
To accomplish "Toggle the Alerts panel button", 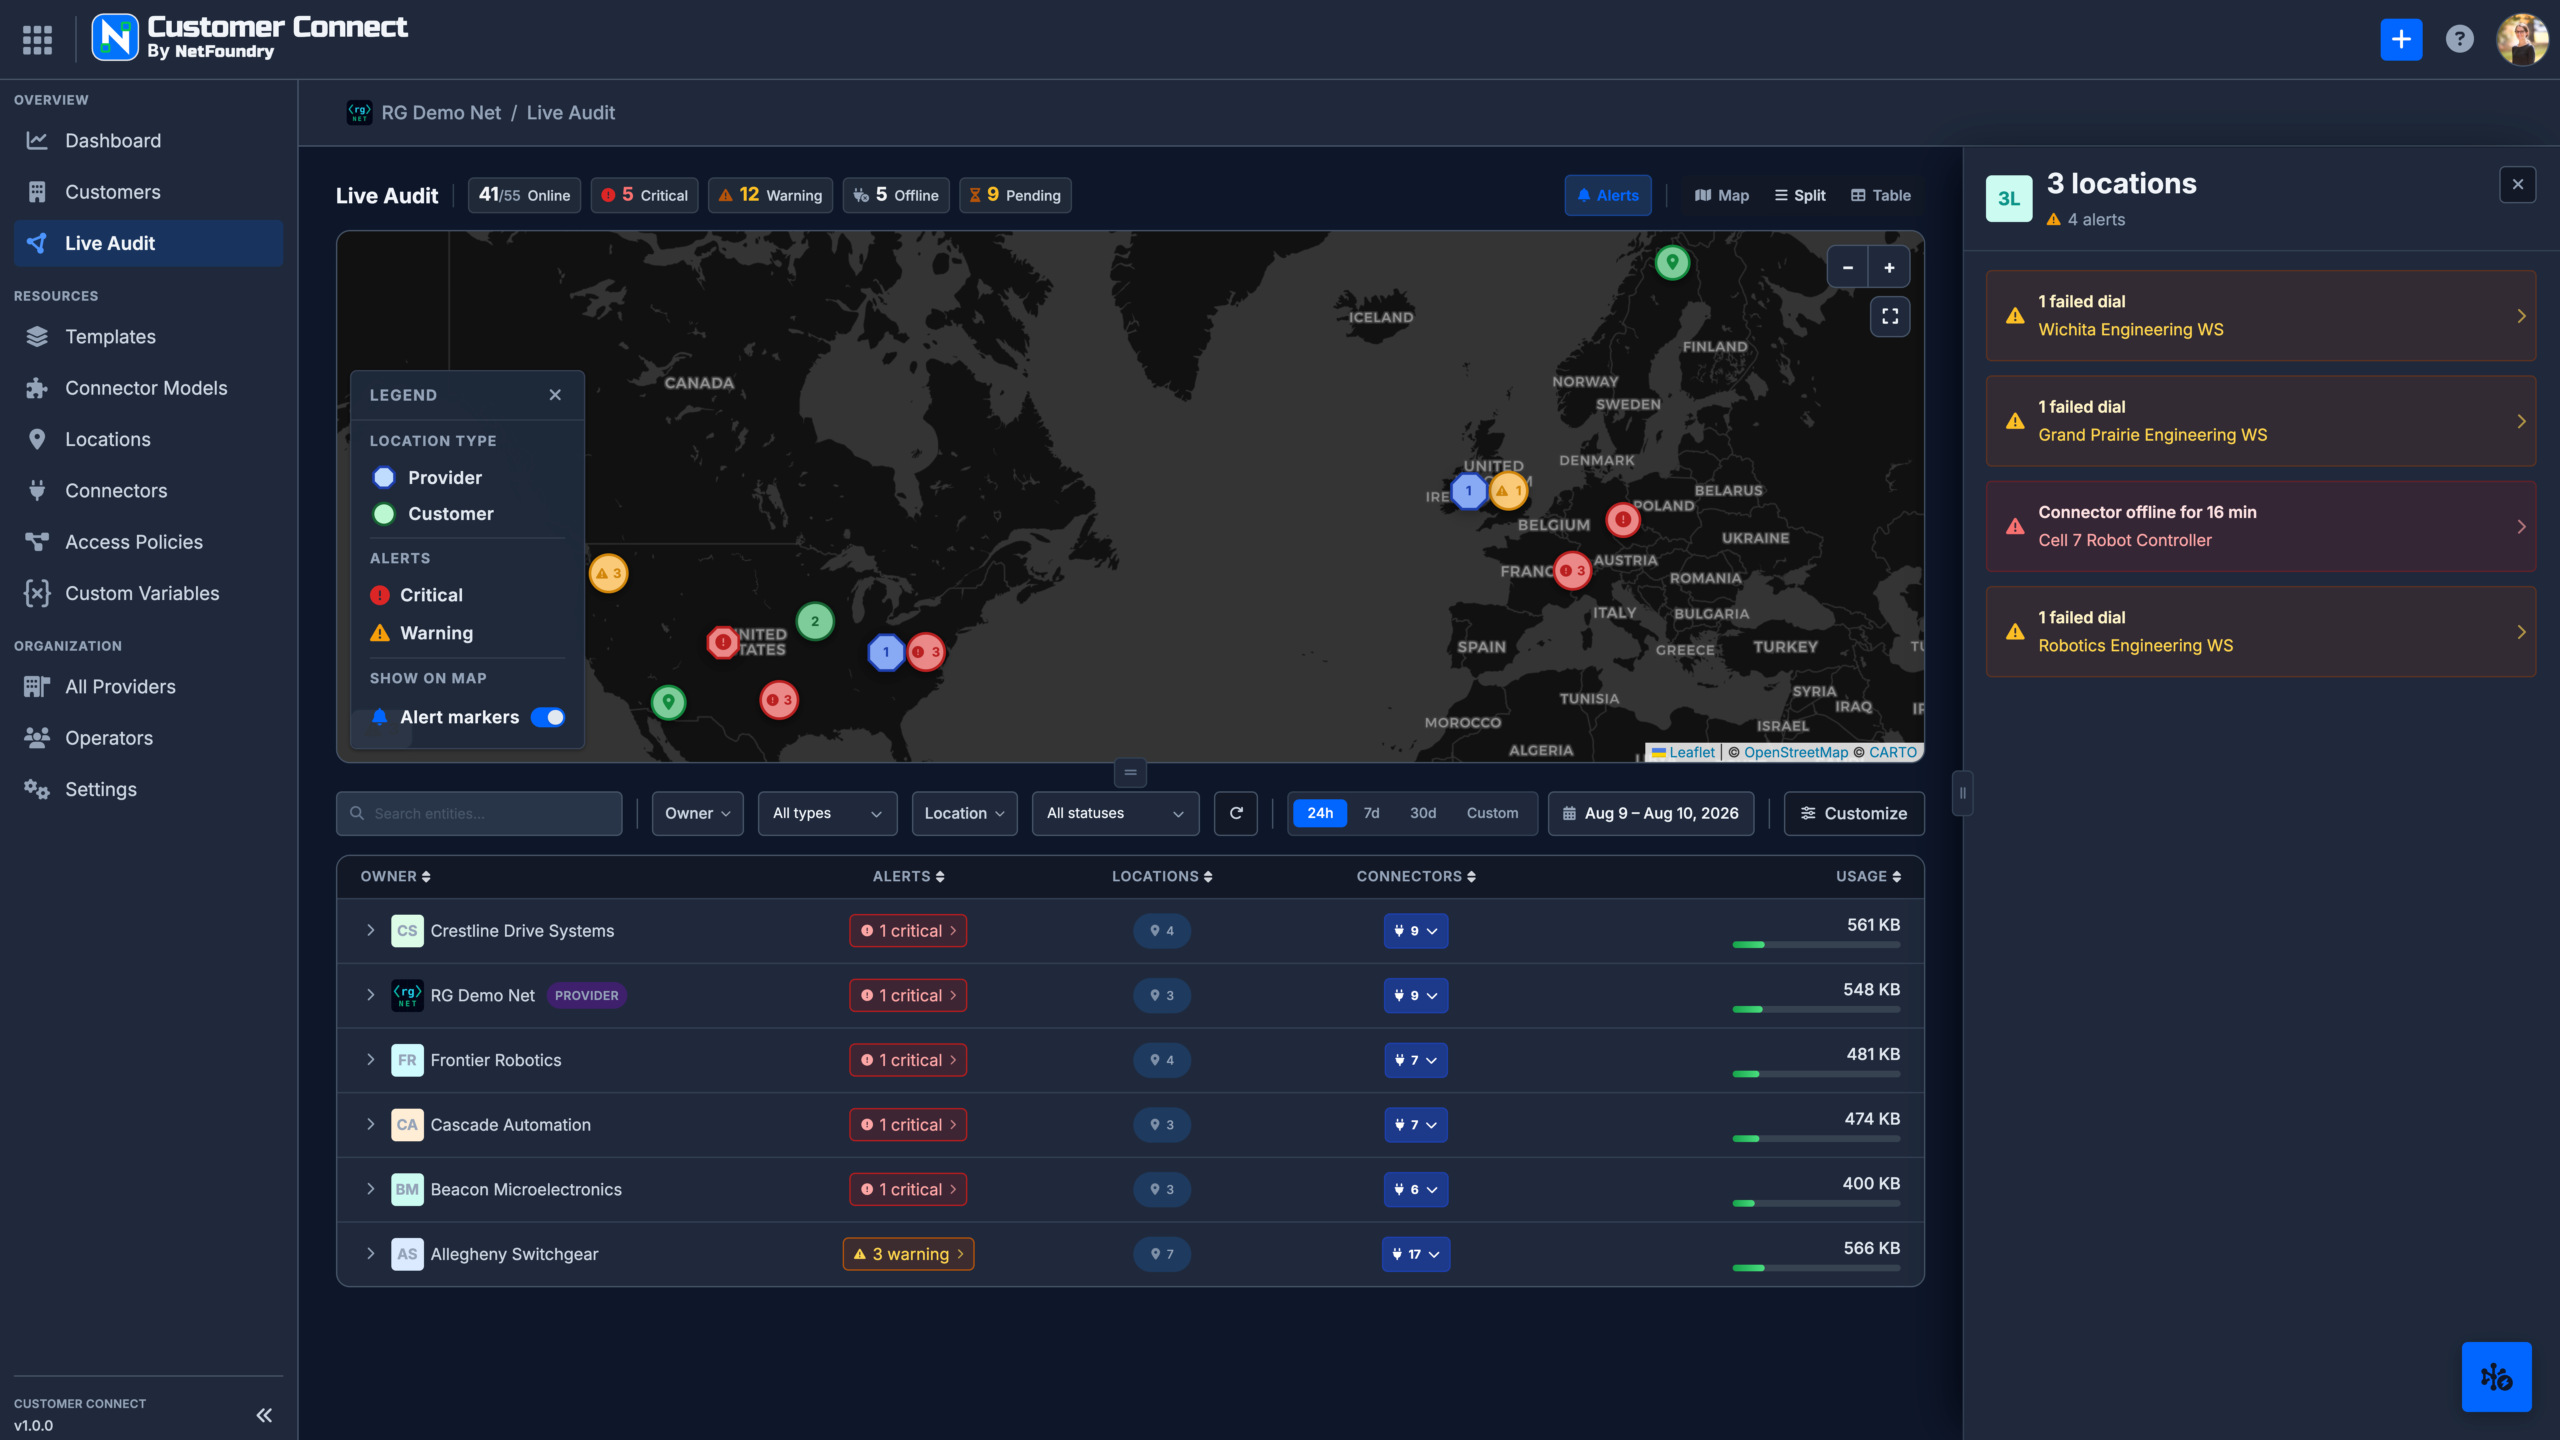I will coord(1608,196).
